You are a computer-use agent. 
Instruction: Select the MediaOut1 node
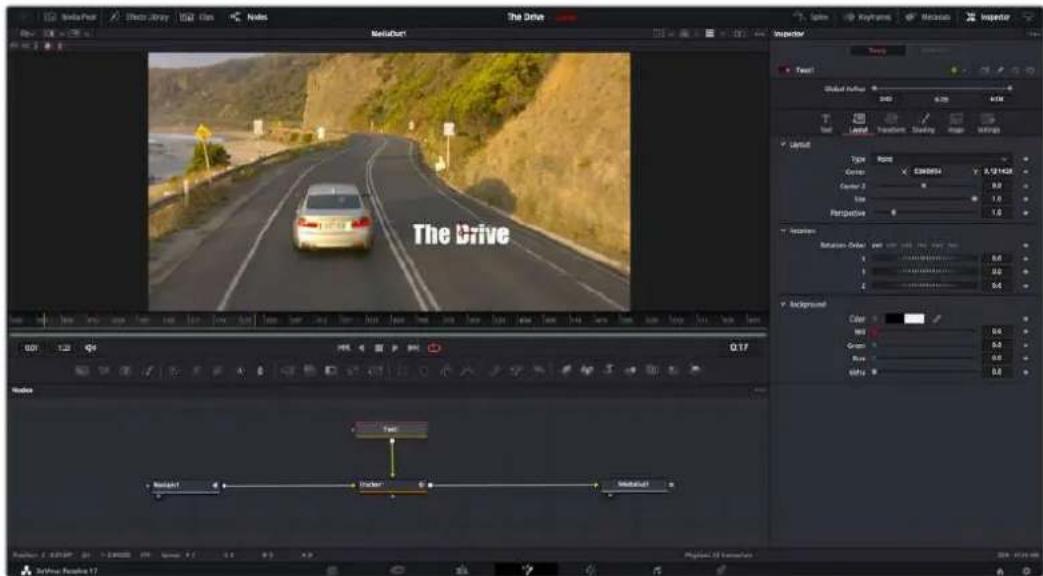(x=634, y=485)
